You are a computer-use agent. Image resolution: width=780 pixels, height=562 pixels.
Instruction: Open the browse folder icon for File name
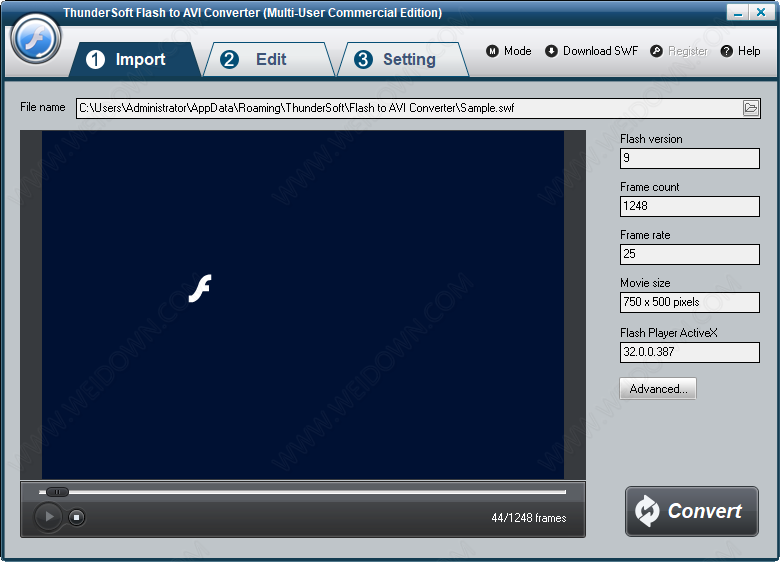pyautogui.click(x=751, y=108)
